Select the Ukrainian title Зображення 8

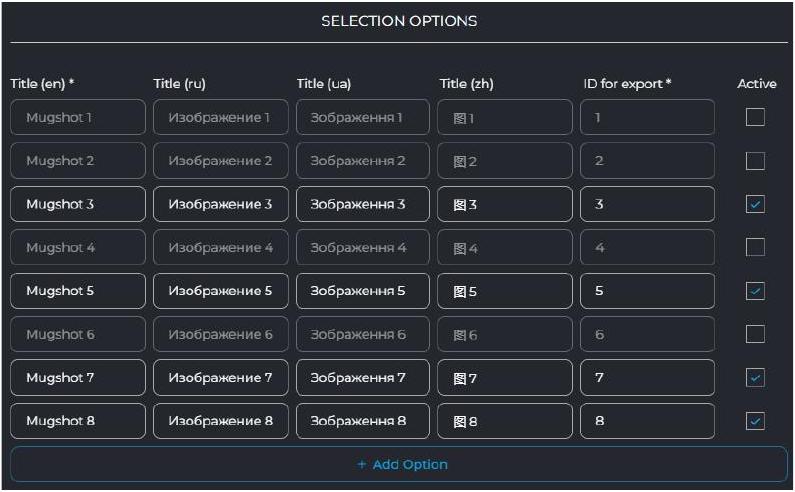(x=363, y=421)
